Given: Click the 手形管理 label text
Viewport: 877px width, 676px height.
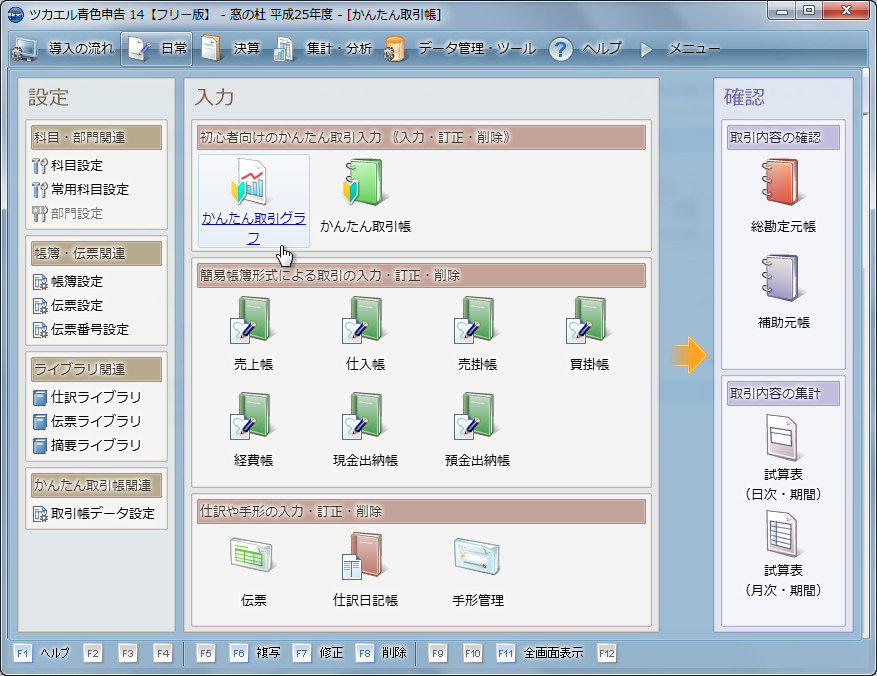Looking at the screenshot, I should click(478, 601).
